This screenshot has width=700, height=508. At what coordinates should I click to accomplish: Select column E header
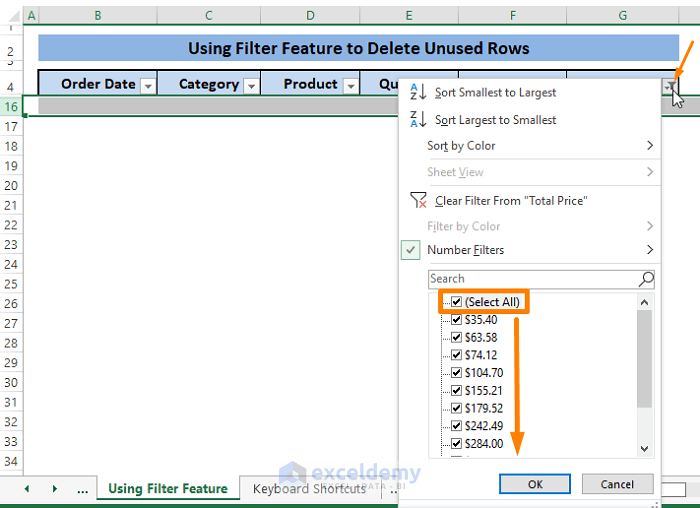409,16
